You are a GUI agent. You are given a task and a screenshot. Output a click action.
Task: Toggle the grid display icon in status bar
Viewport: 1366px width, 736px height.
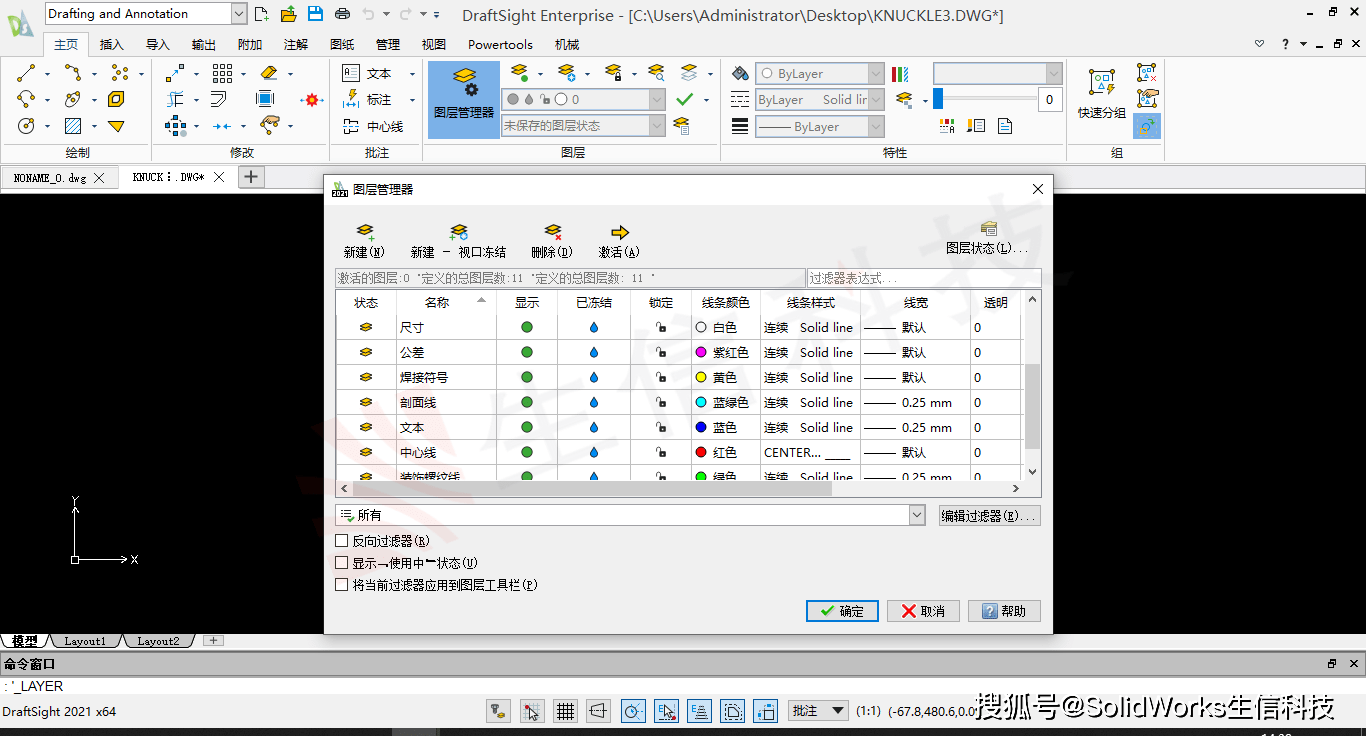click(x=565, y=710)
